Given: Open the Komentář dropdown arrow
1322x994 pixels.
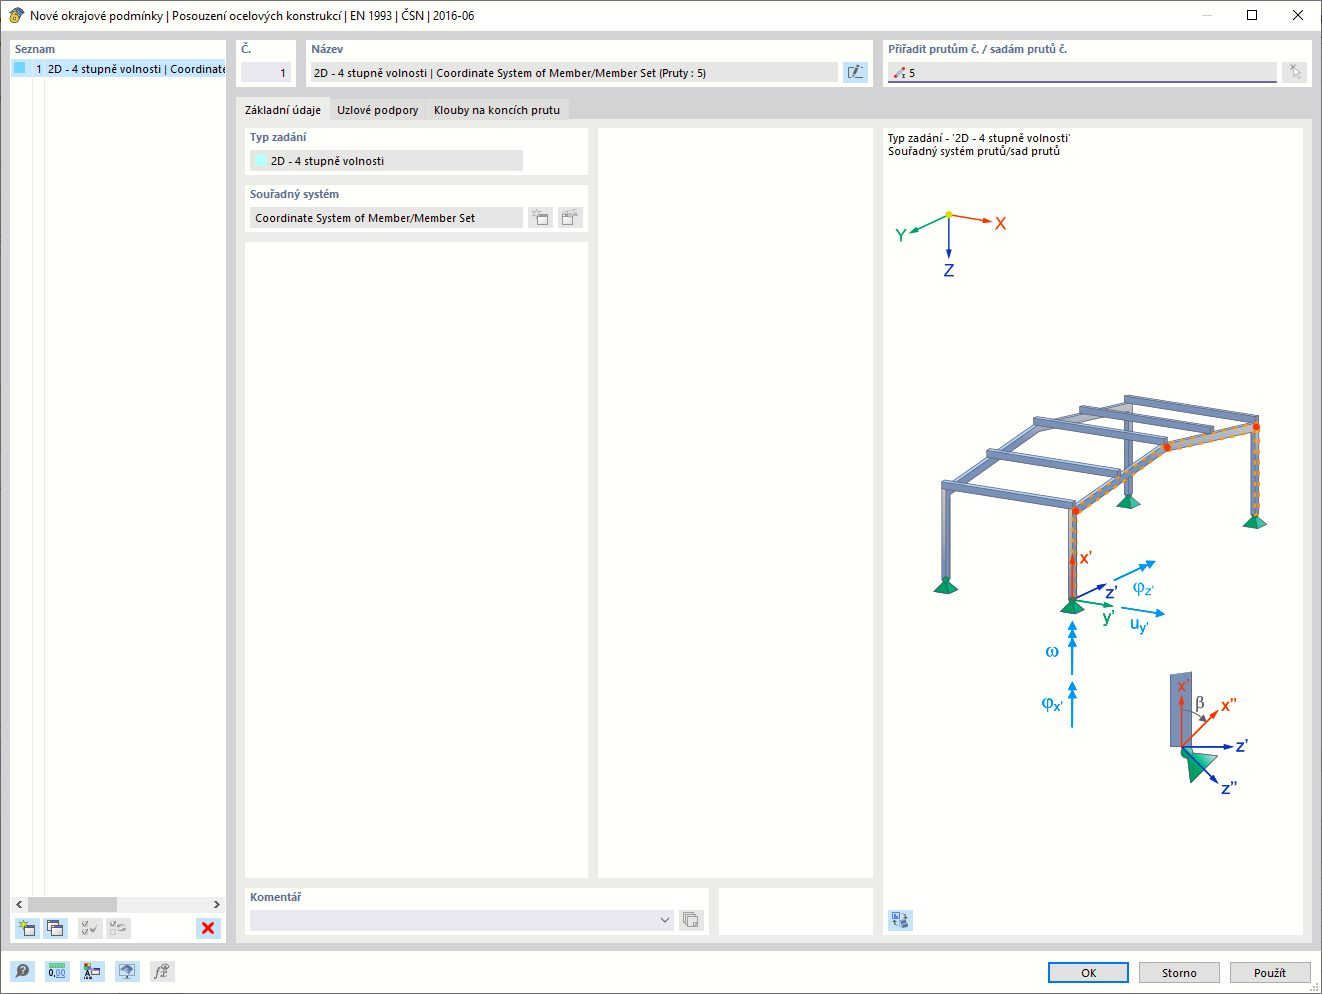Looking at the screenshot, I should (665, 920).
